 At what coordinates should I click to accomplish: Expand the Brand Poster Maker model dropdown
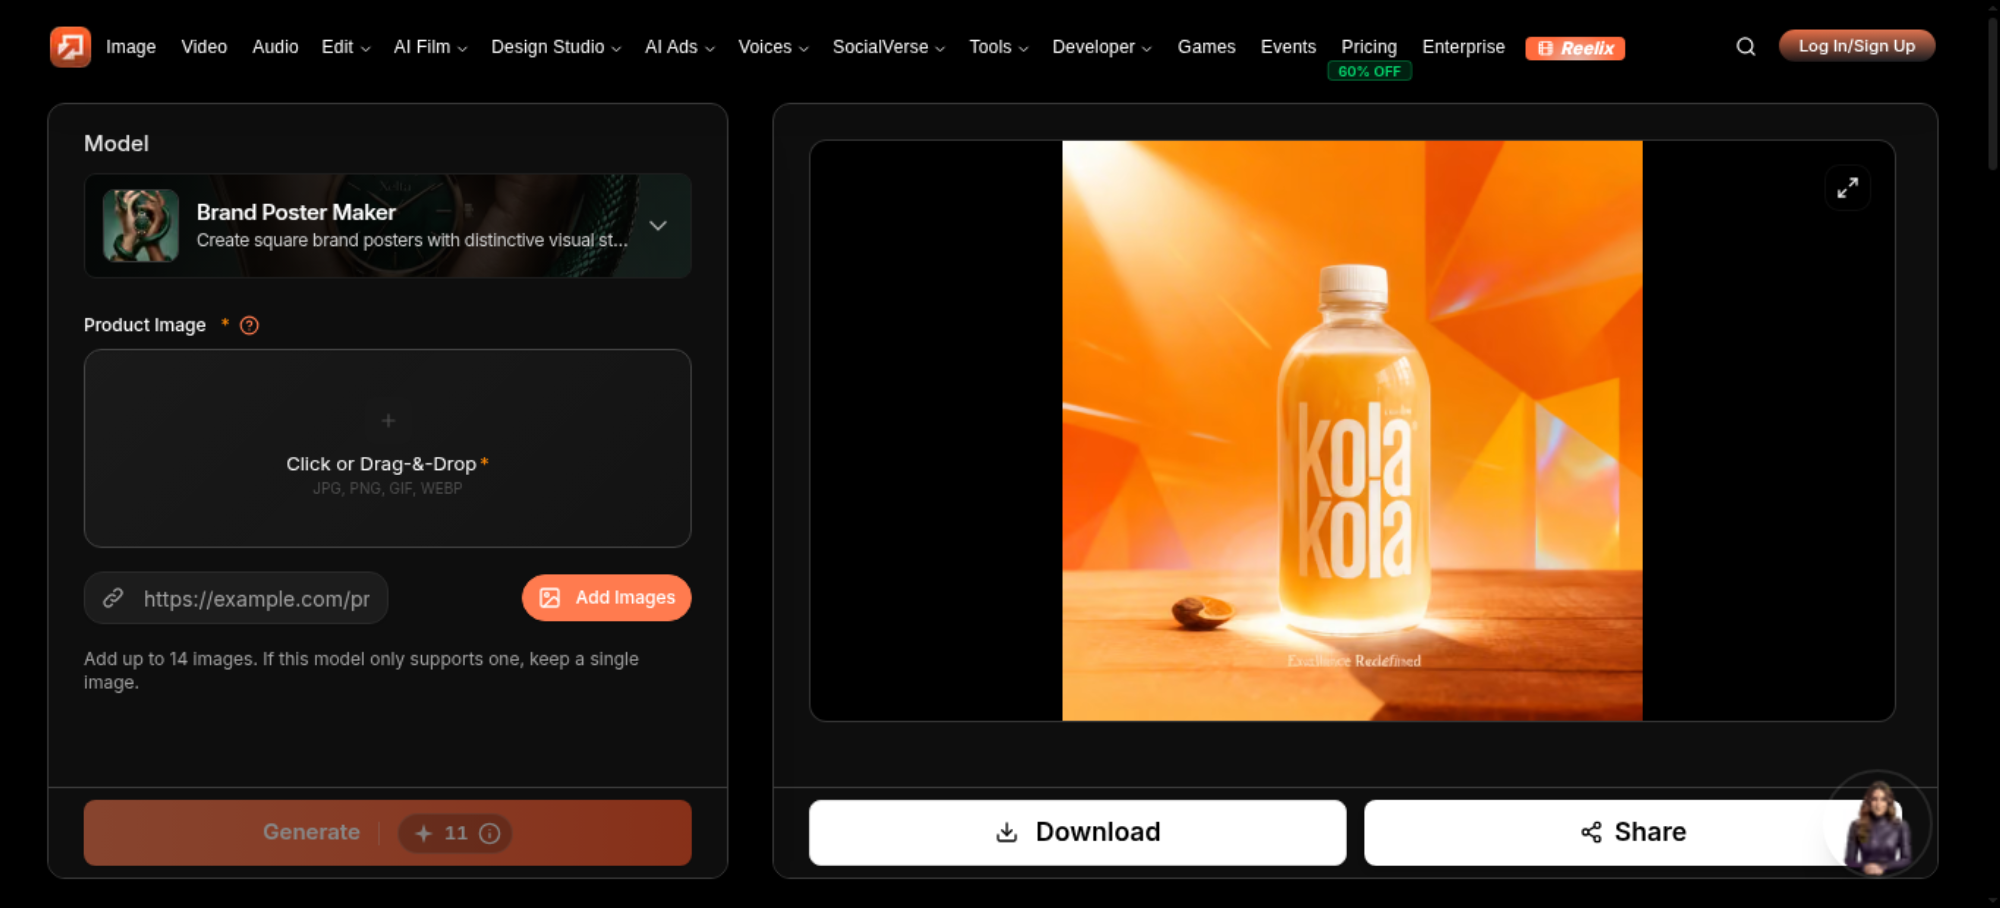(x=658, y=226)
